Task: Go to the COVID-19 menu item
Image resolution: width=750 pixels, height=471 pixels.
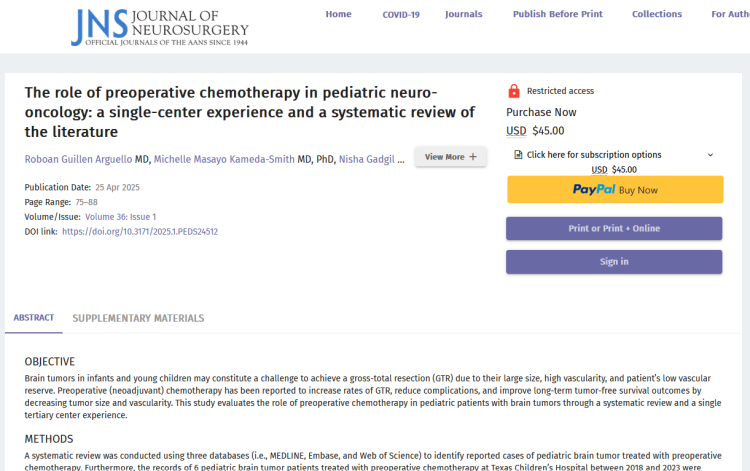Action: tap(401, 14)
